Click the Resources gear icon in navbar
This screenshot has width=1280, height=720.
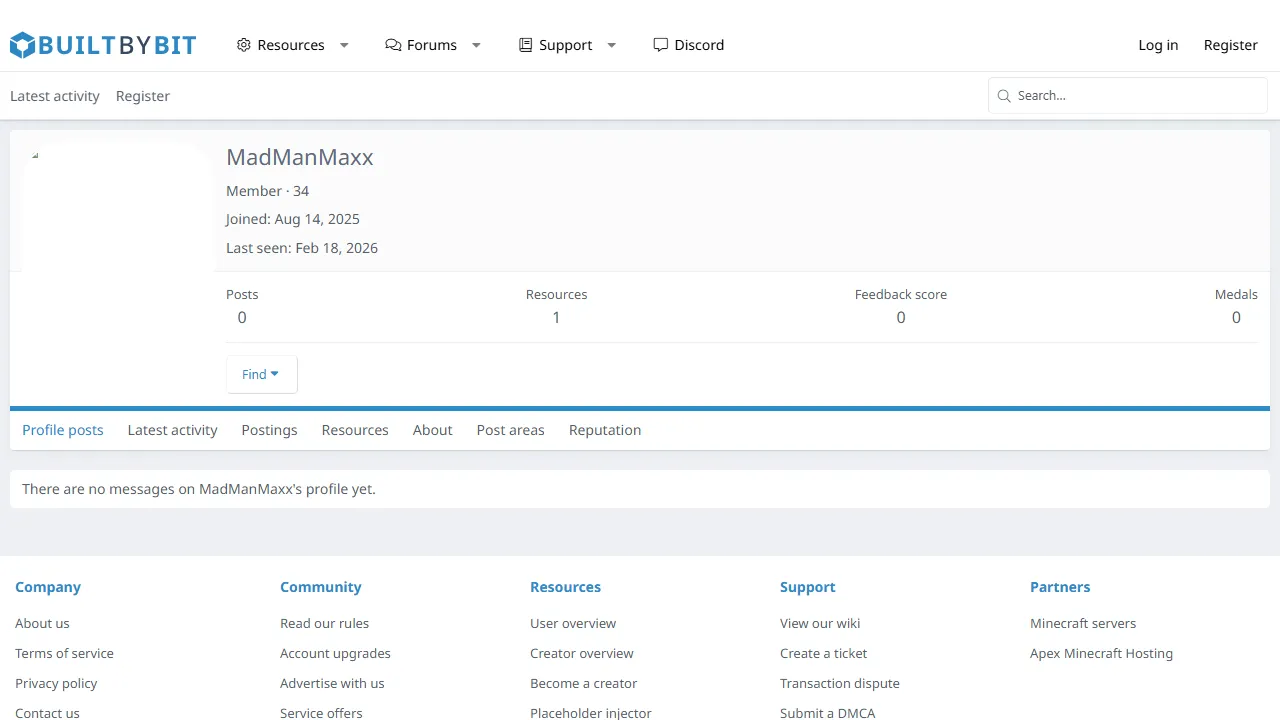[243, 45]
